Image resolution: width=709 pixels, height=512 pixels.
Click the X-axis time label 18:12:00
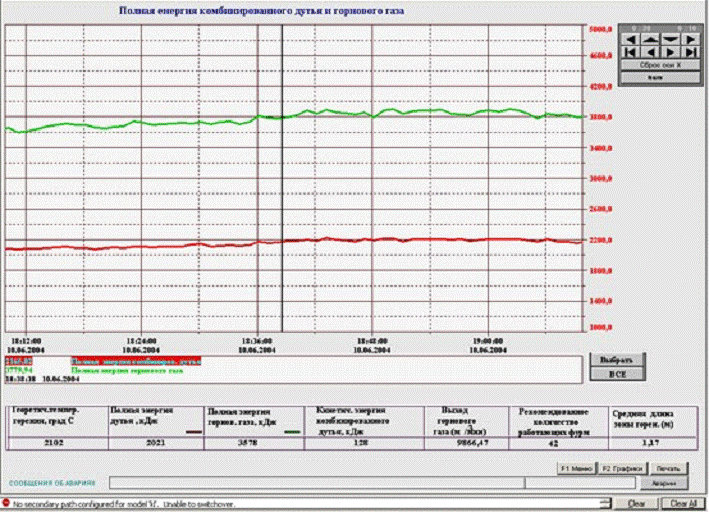[26, 341]
